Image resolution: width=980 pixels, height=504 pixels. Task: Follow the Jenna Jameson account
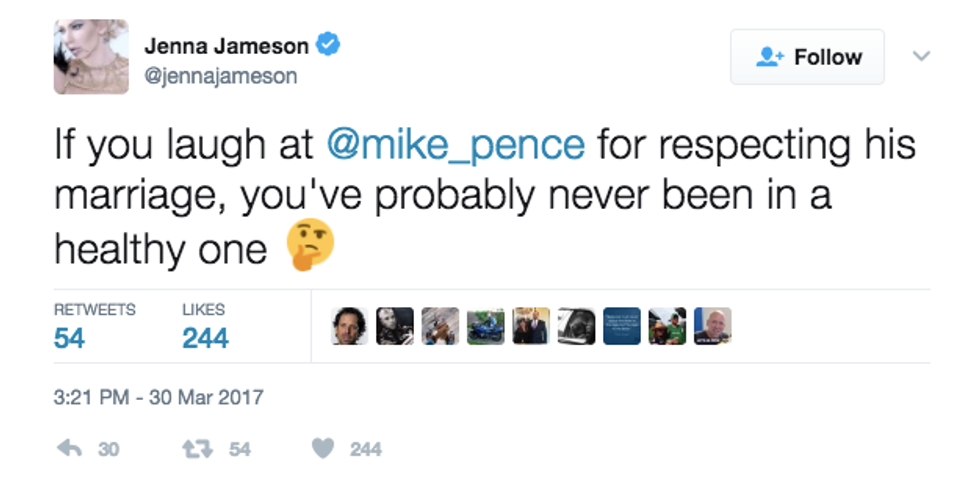(x=807, y=57)
